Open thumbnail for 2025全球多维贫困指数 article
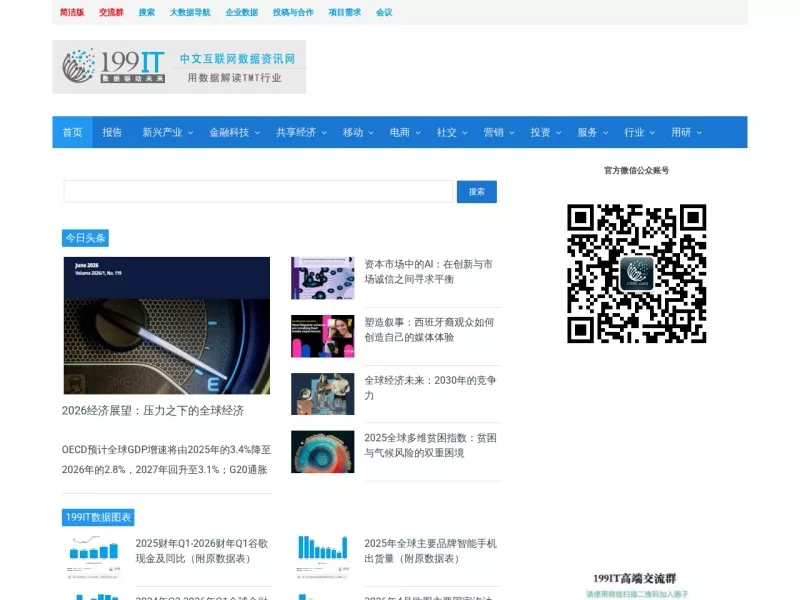The height and width of the screenshot is (600, 800). pyautogui.click(x=322, y=452)
